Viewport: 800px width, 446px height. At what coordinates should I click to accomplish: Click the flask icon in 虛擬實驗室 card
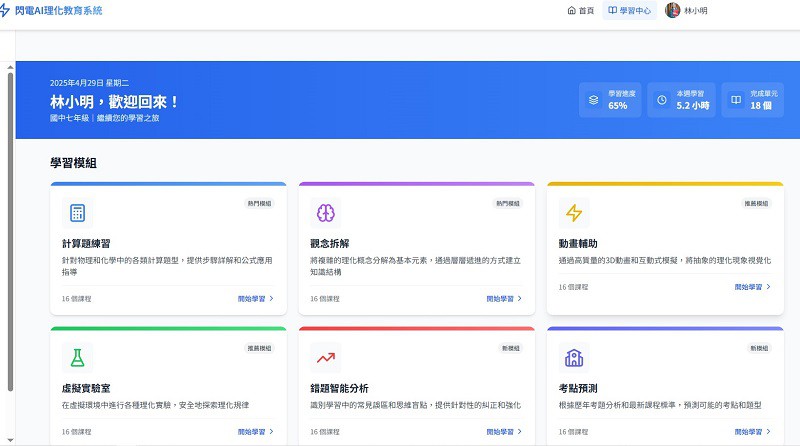pyautogui.click(x=77, y=357)
